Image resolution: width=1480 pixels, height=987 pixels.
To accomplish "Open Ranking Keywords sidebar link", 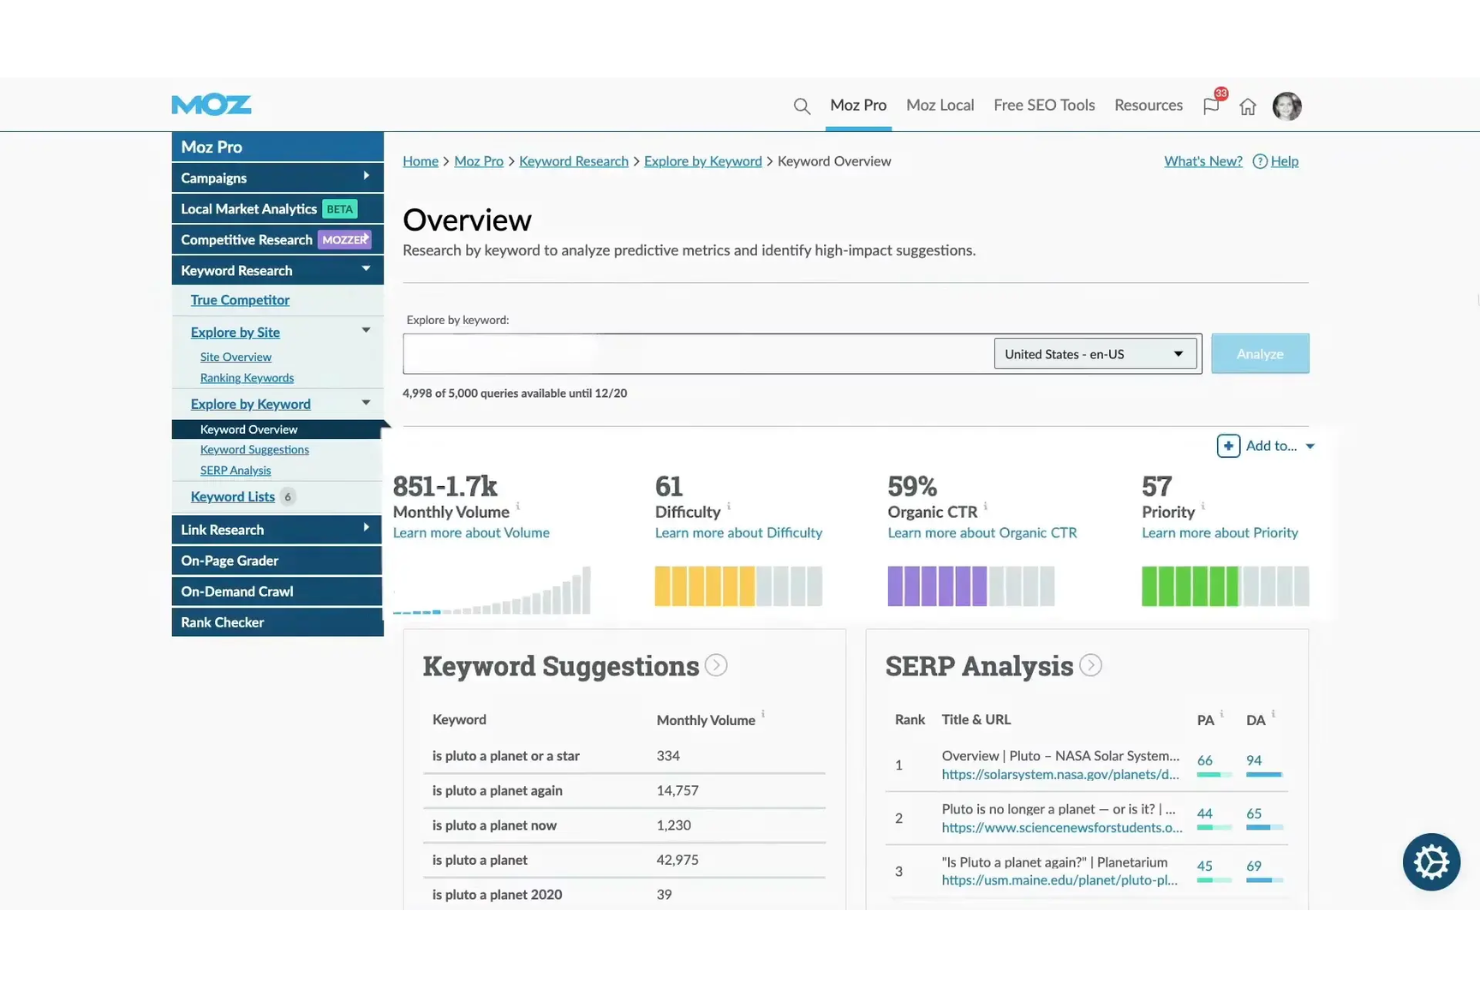I will point(247,378).
